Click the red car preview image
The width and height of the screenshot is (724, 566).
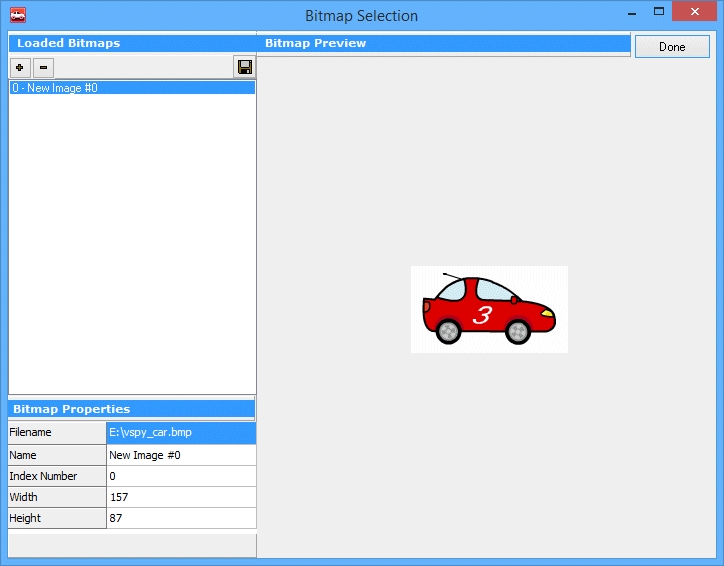(489, 309)
